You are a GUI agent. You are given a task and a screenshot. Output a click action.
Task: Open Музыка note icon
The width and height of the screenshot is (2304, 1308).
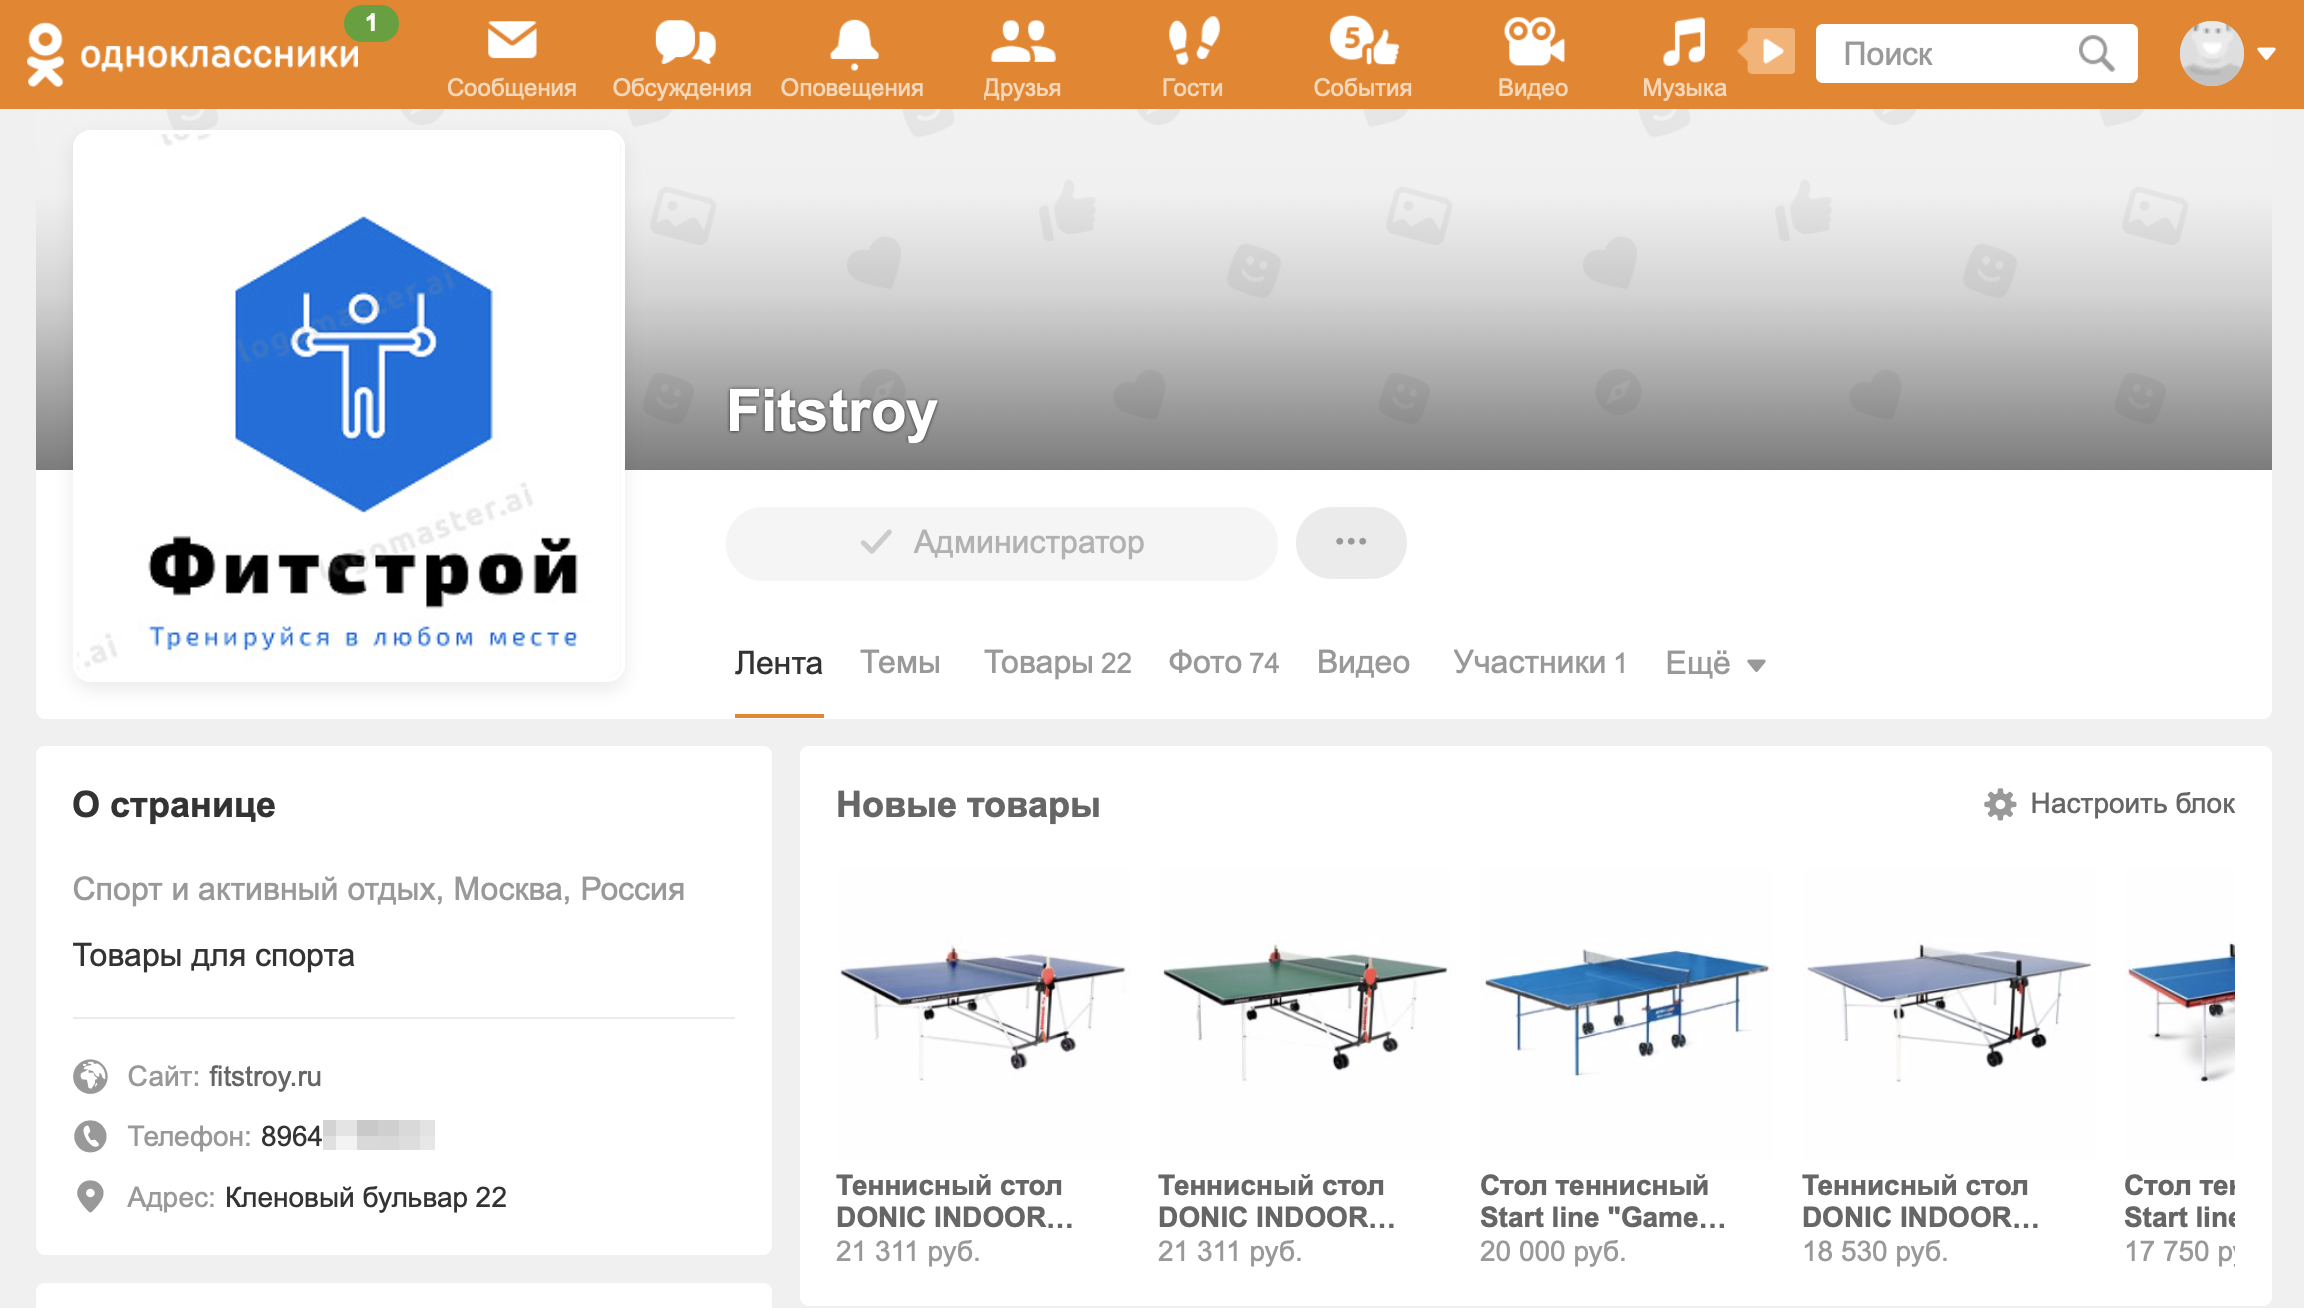1684,41
